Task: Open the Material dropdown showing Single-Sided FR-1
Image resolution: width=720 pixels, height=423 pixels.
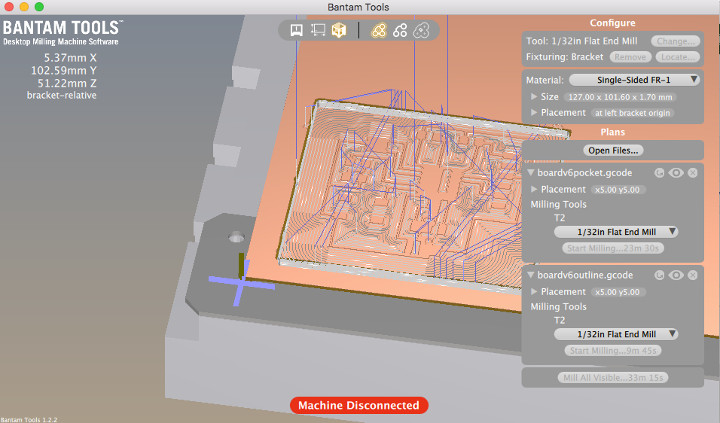Action: (634, 80)
